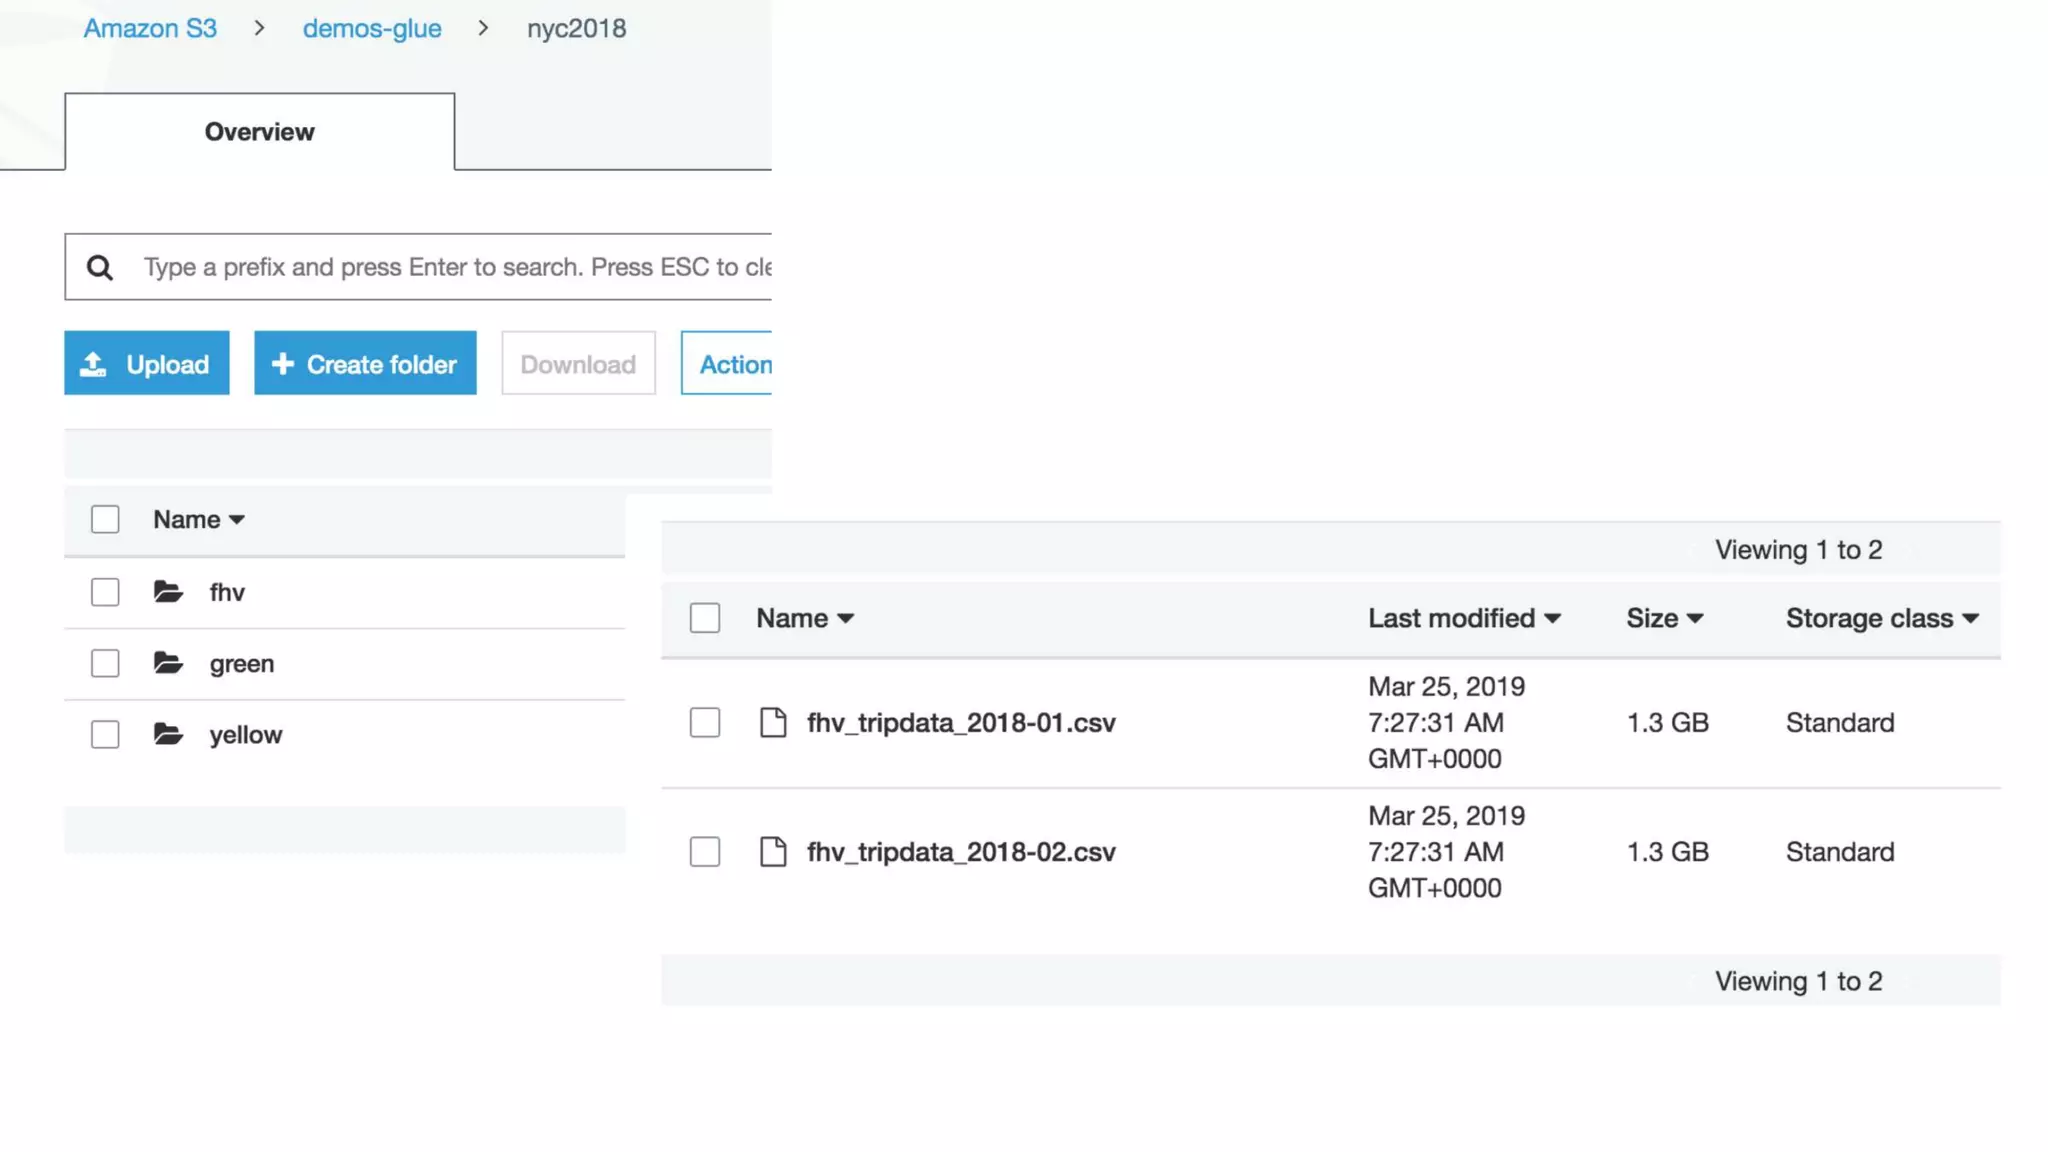Open the Size column sort dropdown
Image resolution: width=2048 pixels, height=1152 pixels.
click(x=1695, y=618)
